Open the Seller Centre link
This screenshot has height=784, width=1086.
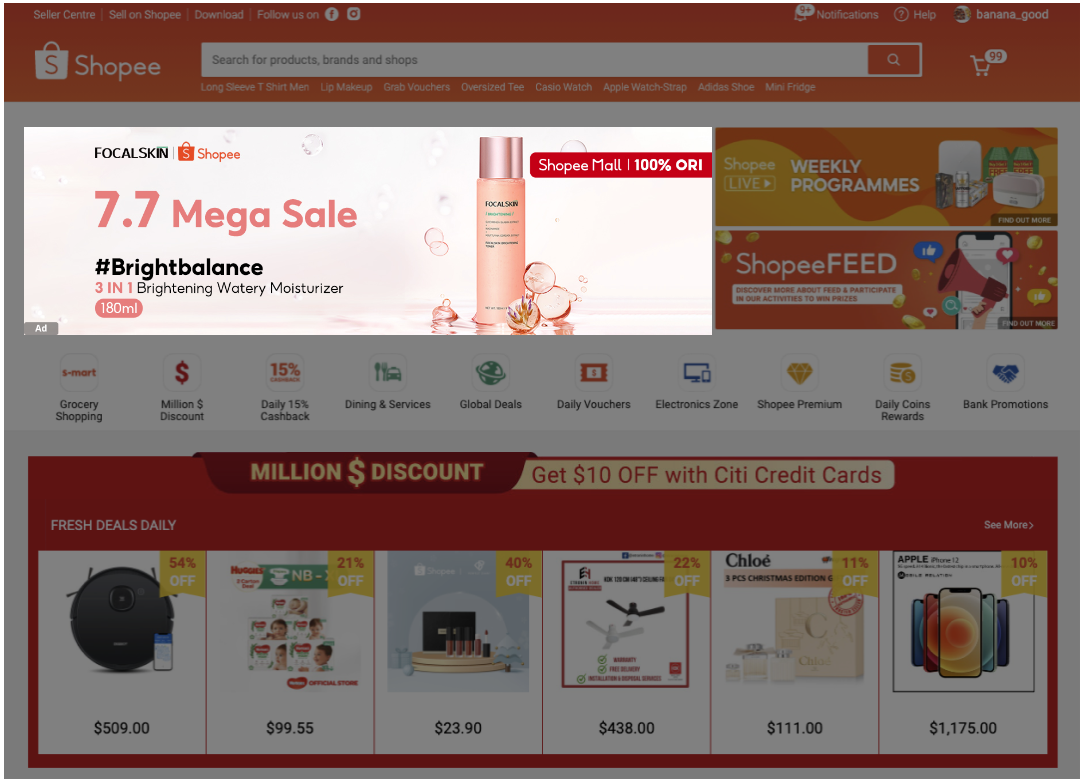click(x=64, y=15)
